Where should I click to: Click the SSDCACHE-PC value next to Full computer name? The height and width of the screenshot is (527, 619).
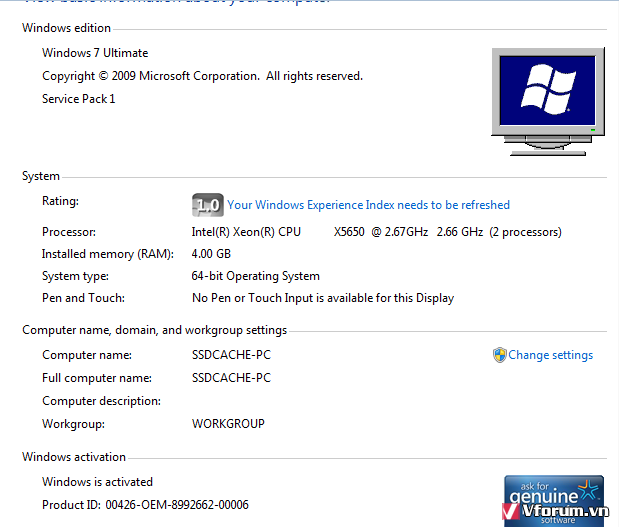coord(231,378)
